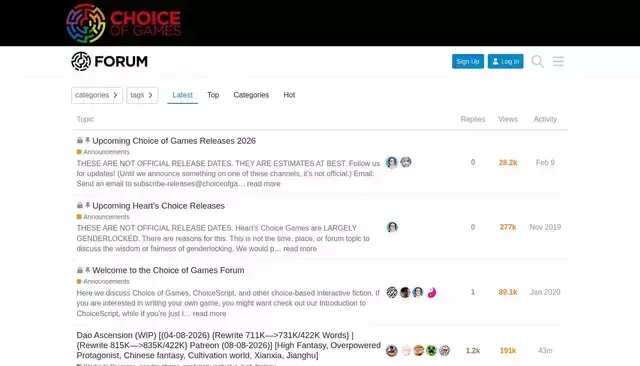Viewport: 640px width, 366px height.
Task: Open the Dao Ascension (WIP) topic
Action: 229,345
